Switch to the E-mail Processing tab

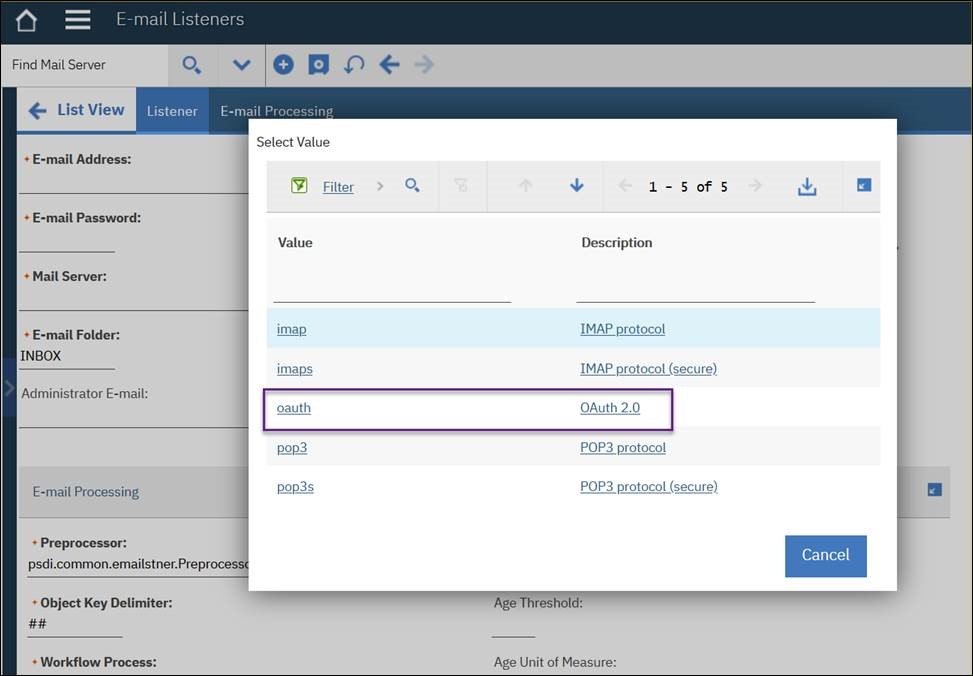pyautogui.click(x=276, y=111)
